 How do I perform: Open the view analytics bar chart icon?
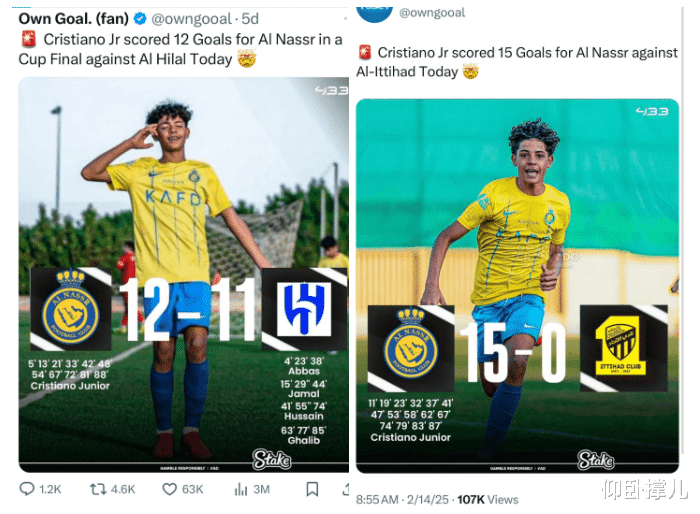coord(241,489)
